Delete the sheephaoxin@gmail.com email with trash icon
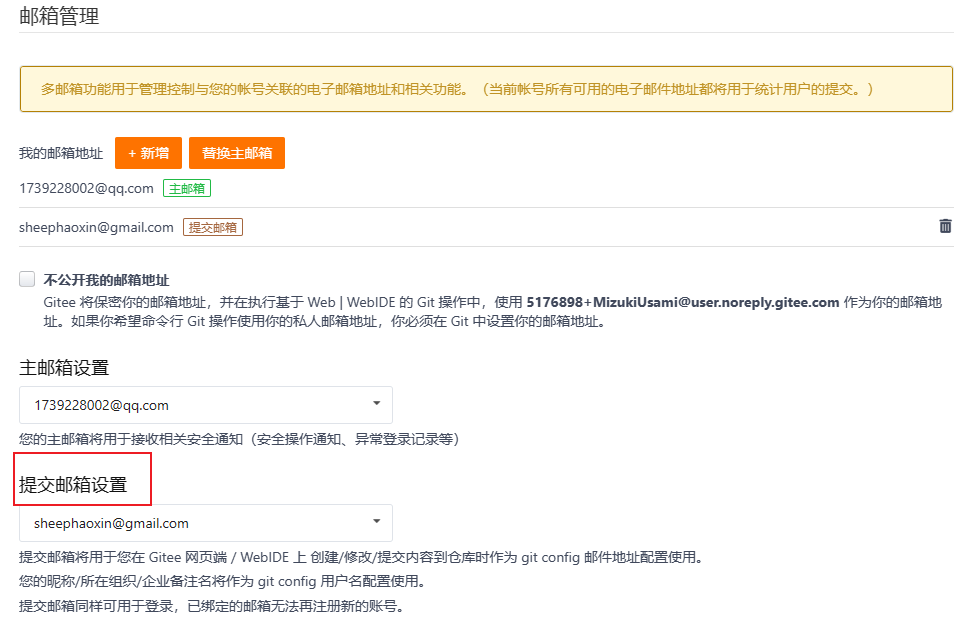This screenshot has width=974, height=631. pyautogui.click(x=945, y=226)
